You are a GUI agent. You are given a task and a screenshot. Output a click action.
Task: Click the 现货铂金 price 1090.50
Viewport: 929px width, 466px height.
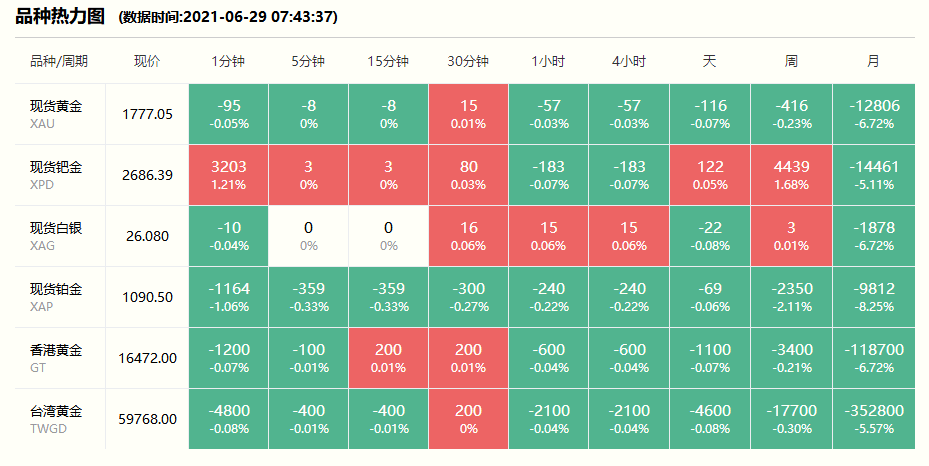(148, 297)
